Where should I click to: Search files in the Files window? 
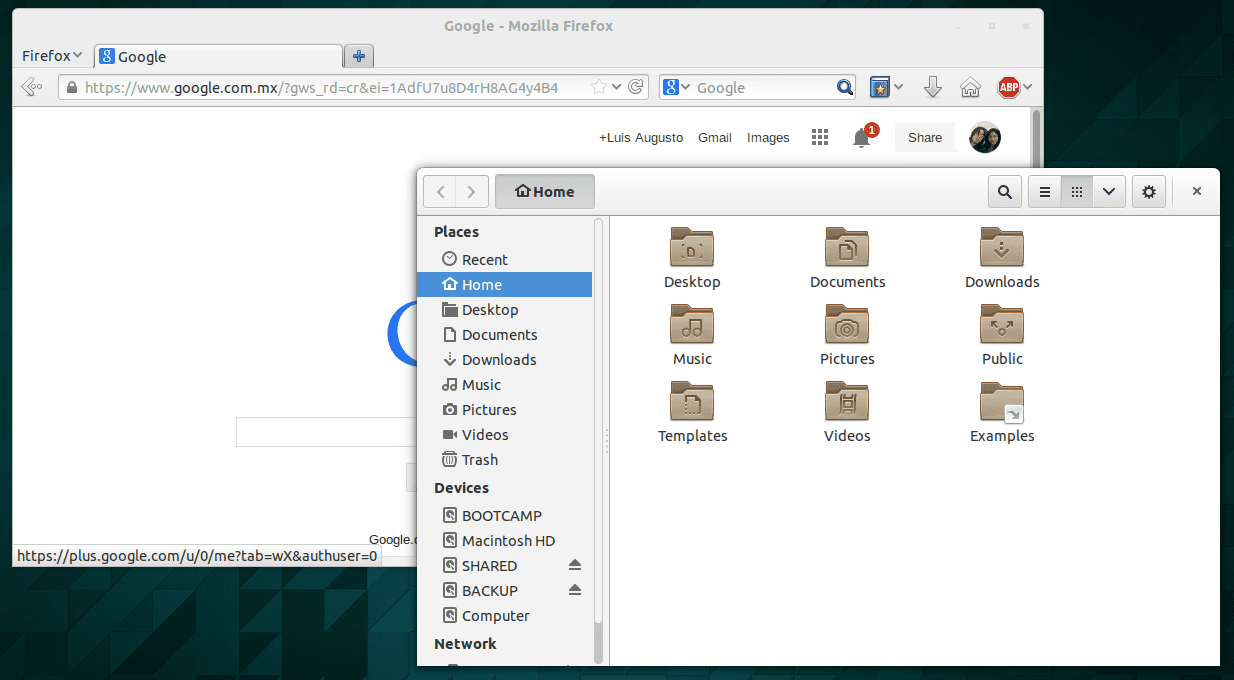click(x=1004, y=192)
